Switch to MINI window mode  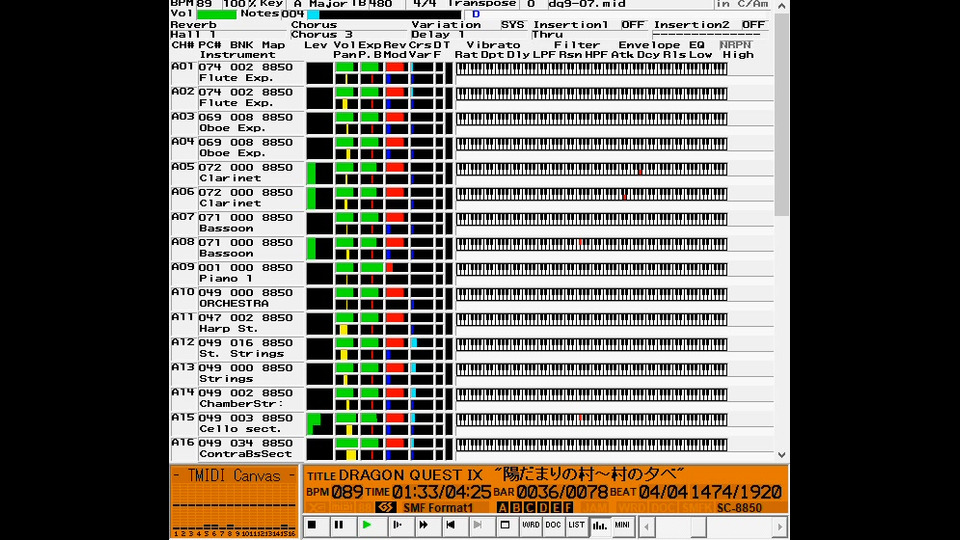[x=622, y=525]
